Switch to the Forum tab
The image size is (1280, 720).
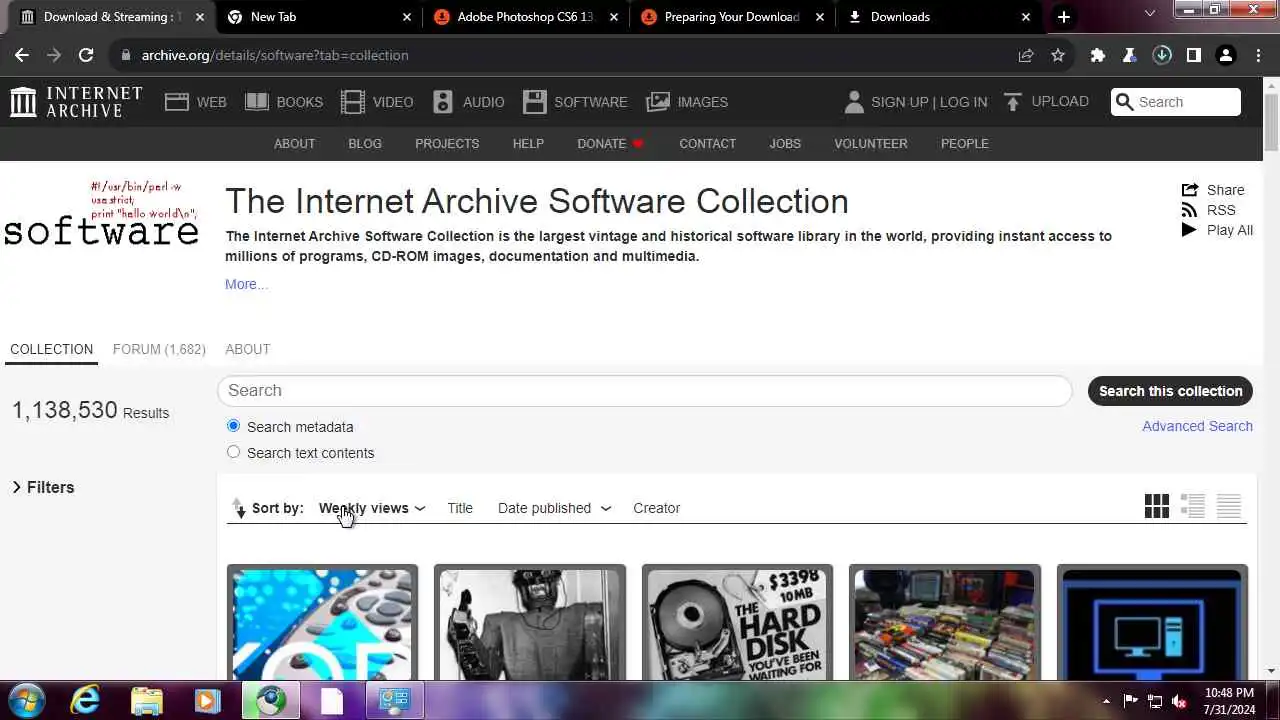coord(159,349)
